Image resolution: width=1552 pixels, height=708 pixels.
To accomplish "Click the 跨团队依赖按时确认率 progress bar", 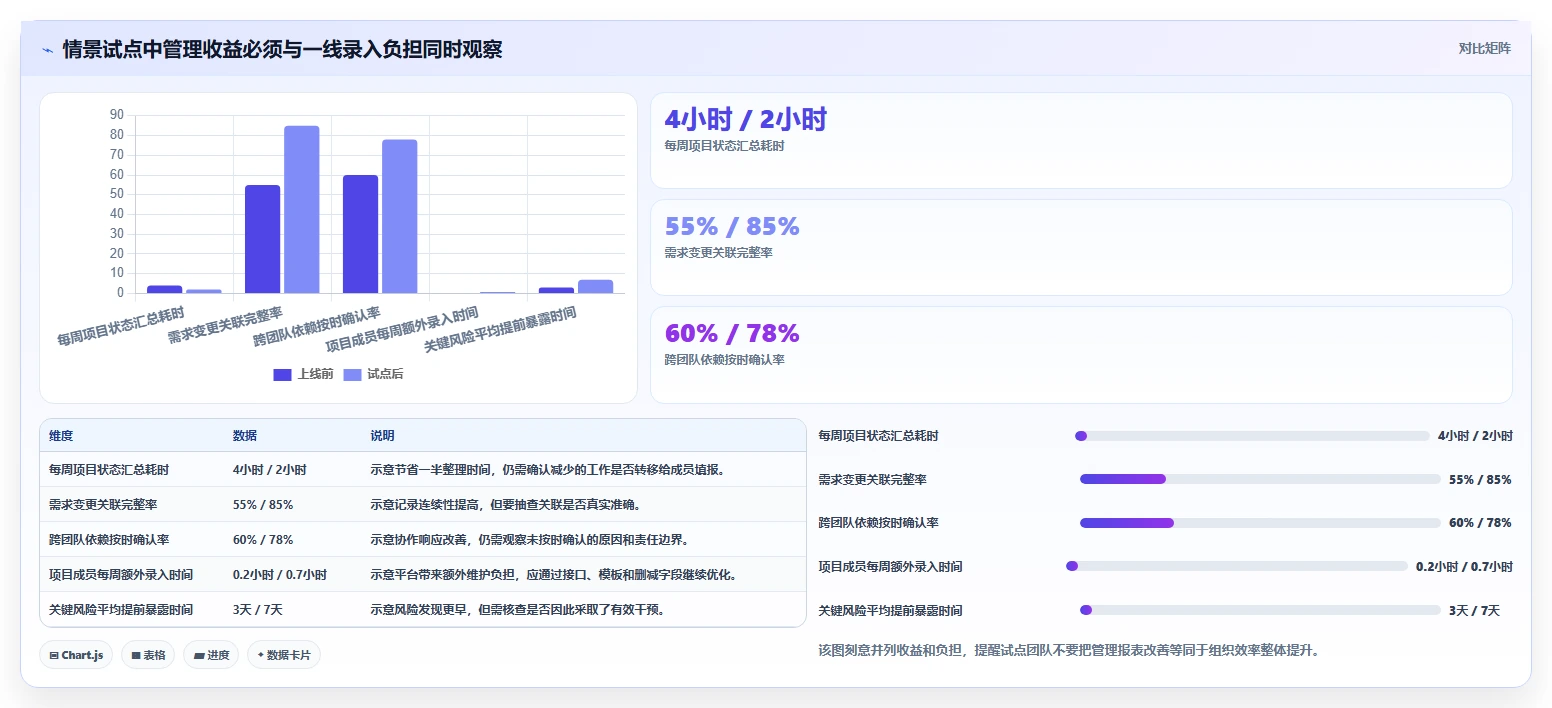I will pyautogui.click(x=1260, y=523).
